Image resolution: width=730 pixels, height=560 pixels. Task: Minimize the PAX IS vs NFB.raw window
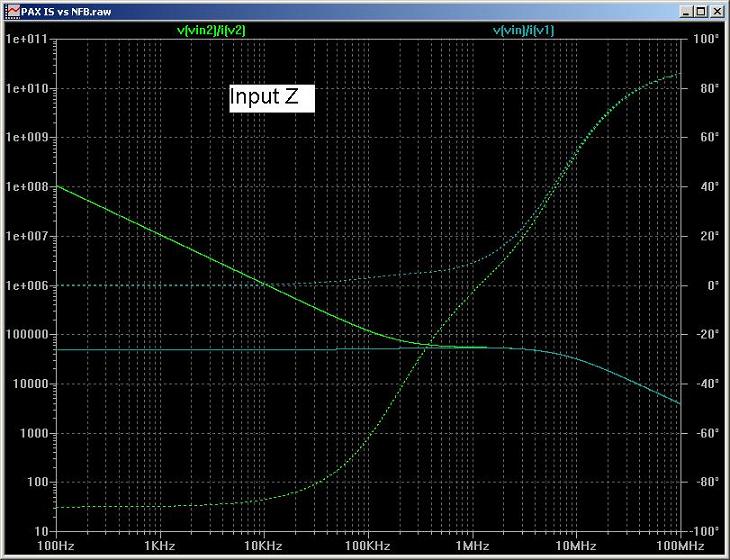[686, 12]
